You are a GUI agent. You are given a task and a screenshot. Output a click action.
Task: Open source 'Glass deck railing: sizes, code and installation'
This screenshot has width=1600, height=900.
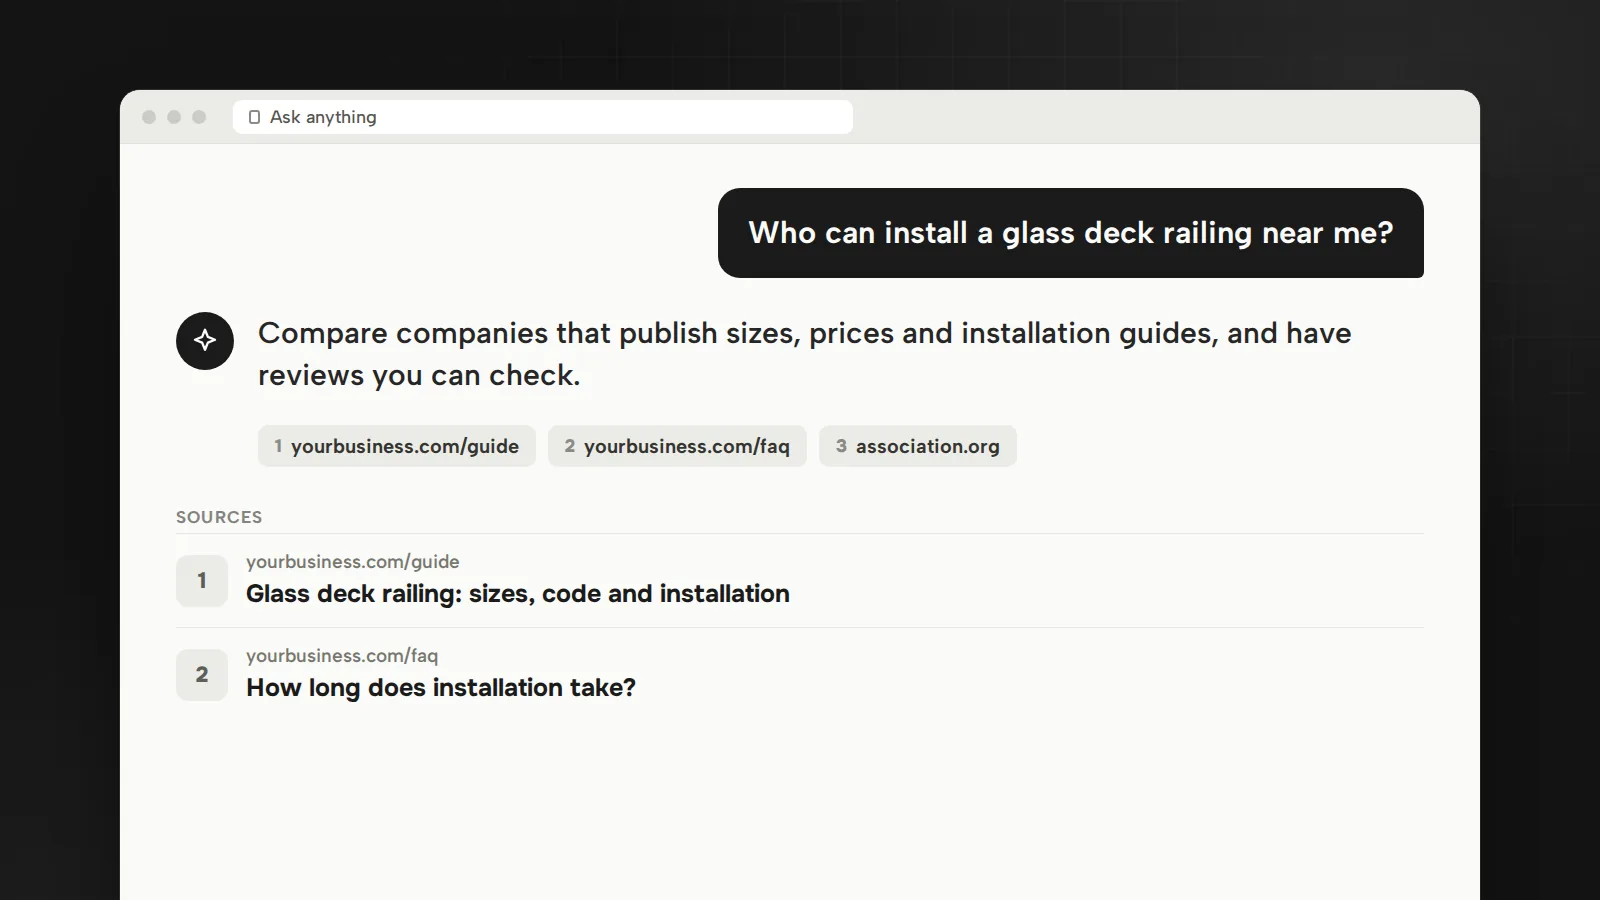pyautogui.click(x=518, y=594)
